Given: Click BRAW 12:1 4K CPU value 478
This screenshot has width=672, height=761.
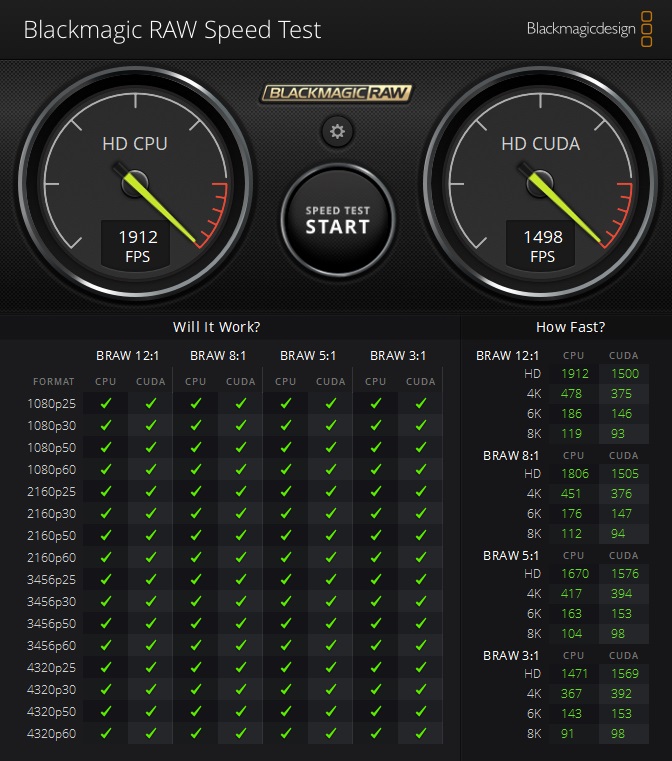Looking at the screenshot, I should [571, 394].
